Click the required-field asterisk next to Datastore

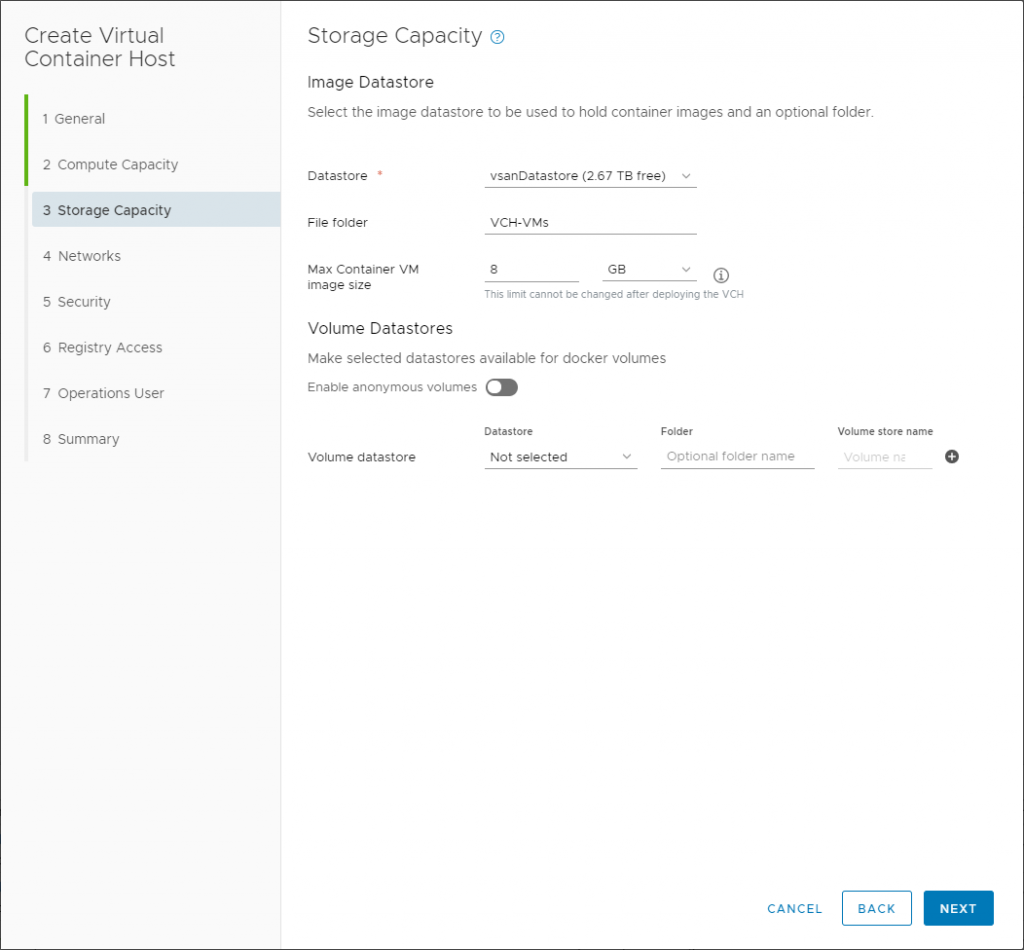[x=378, y=171]
